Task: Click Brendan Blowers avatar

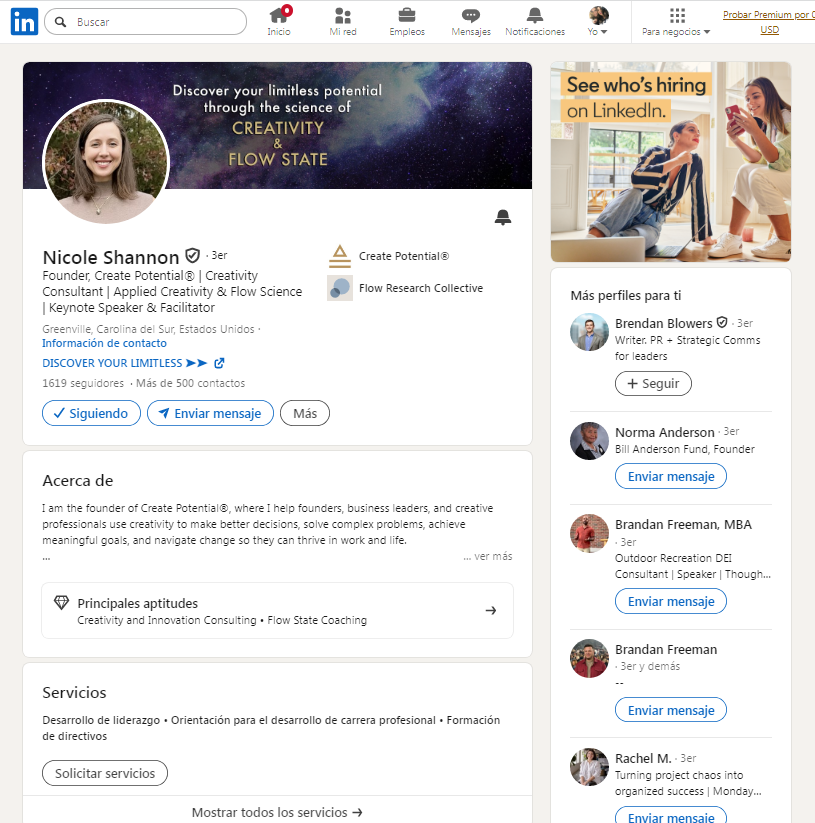Action: pos(589,332)
